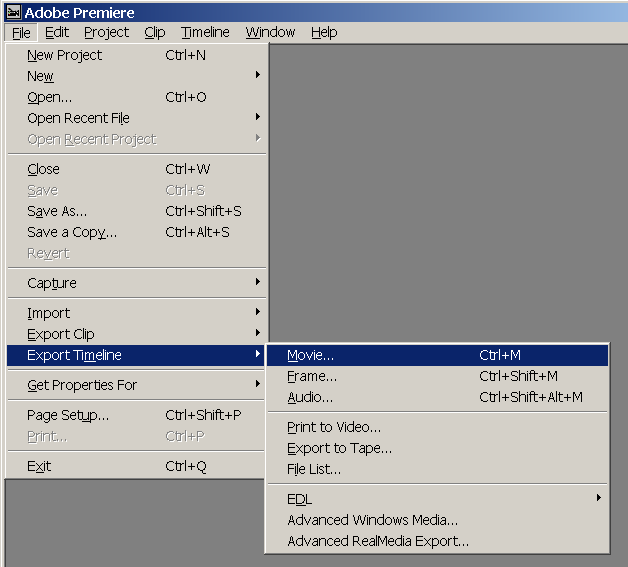Select Save a Copy... menu entry

(136, 232)
